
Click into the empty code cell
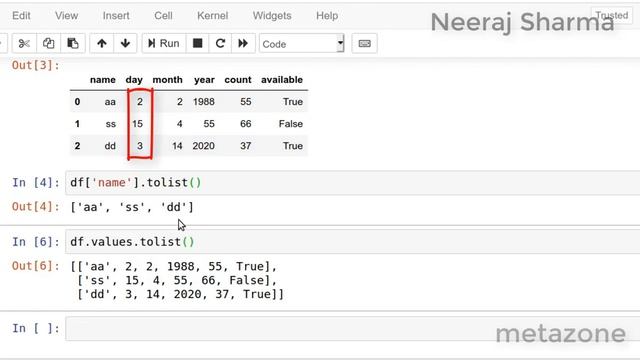(x=353, y=329)
